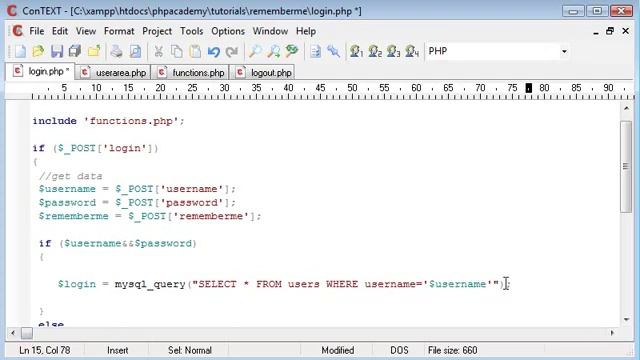Click 'Sel: Normal' in status bar
Image resolution: width=640 pixels, height=360 pixels.
coord(190,350)
